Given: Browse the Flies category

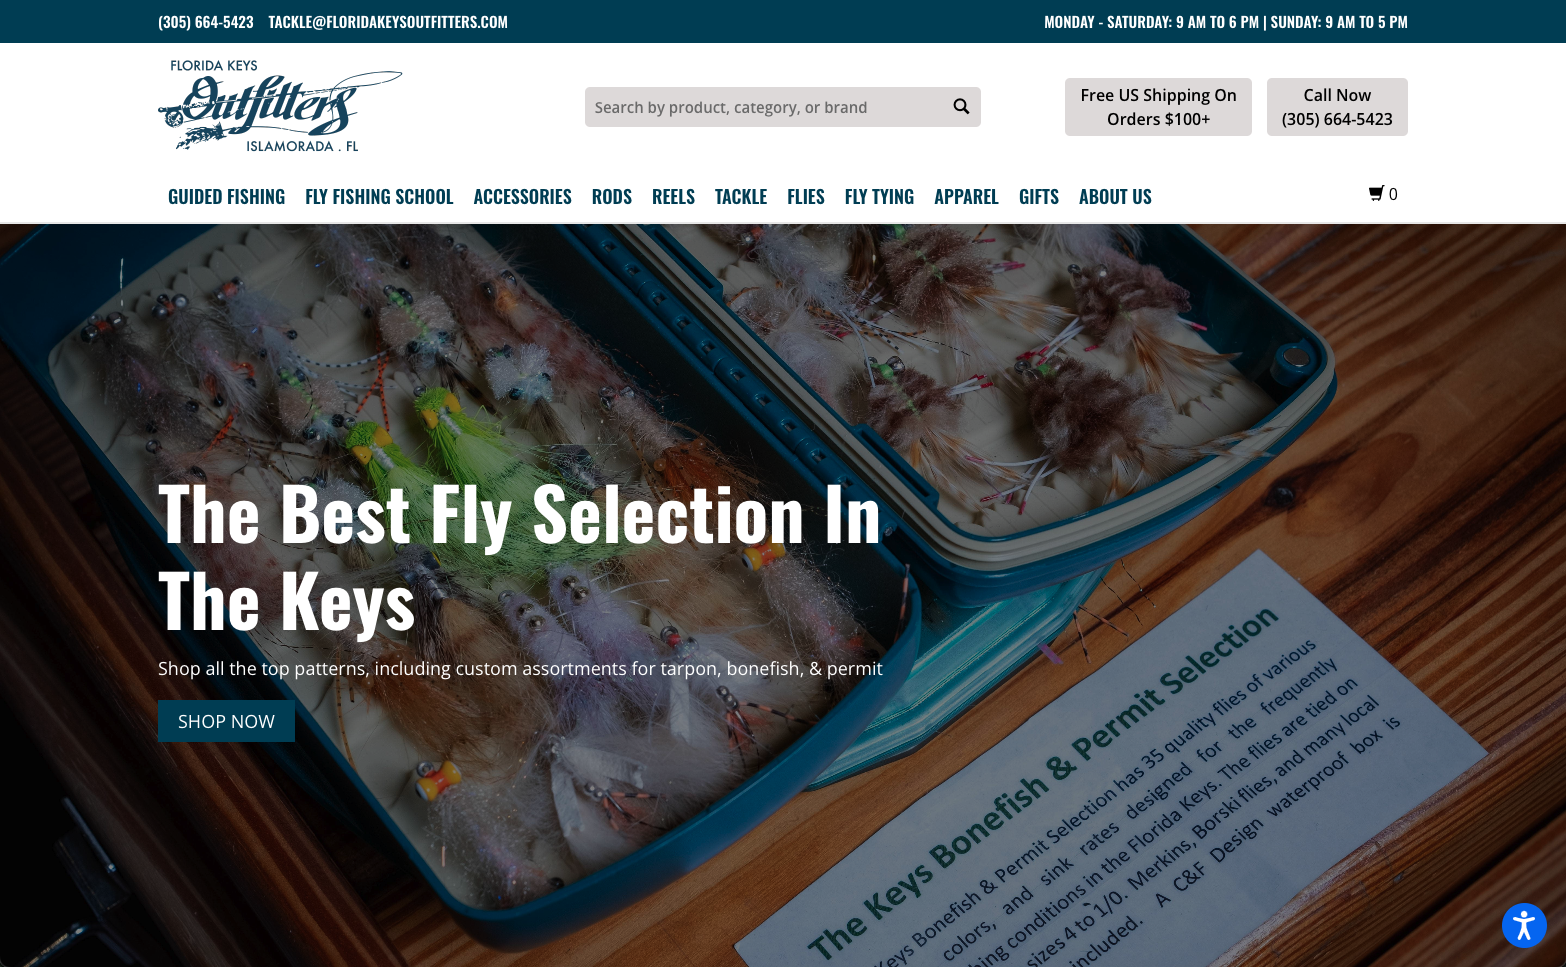Looking at the screenshot, I should [805, 197].
